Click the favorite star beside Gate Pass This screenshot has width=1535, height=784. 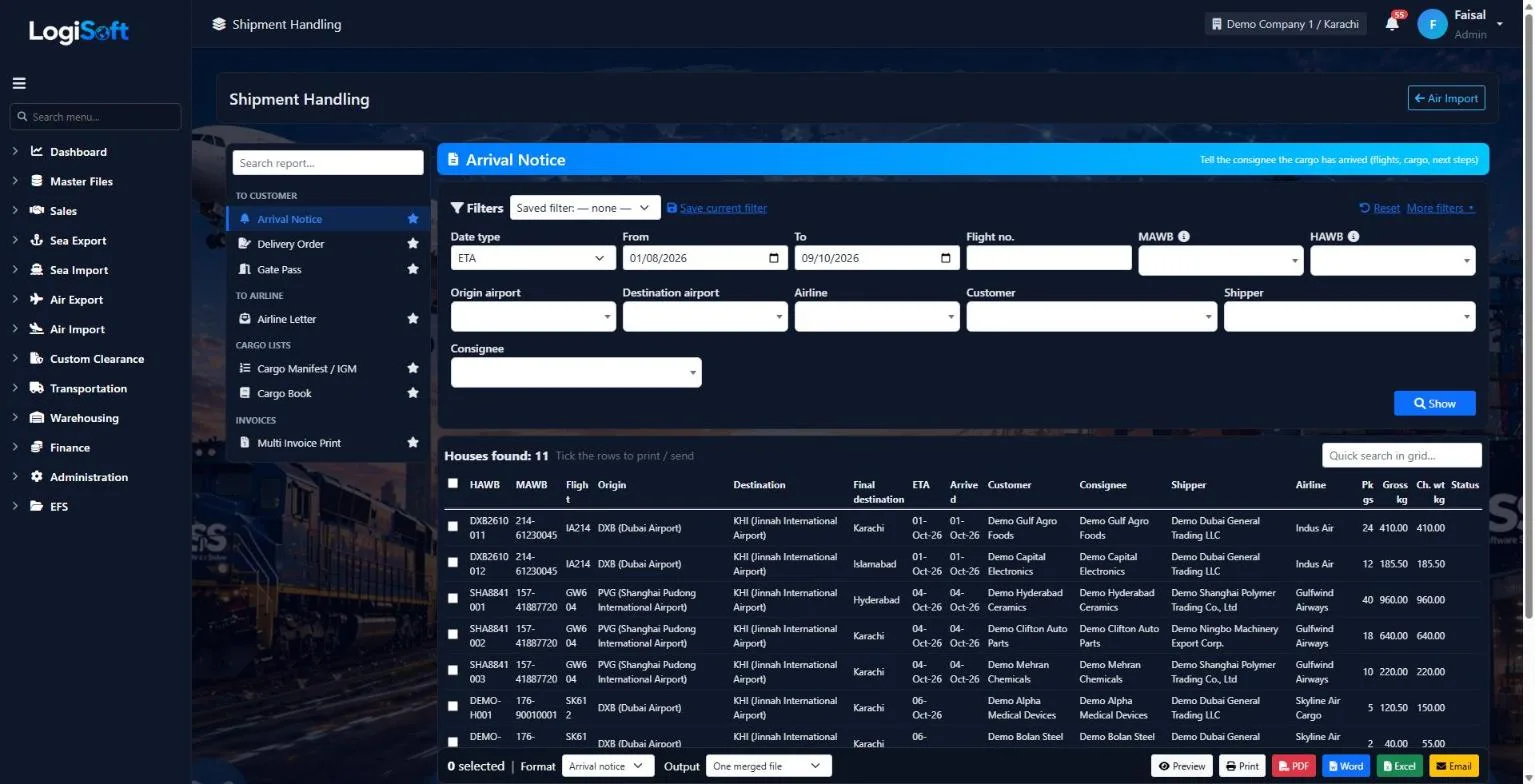tap(413, 269)
